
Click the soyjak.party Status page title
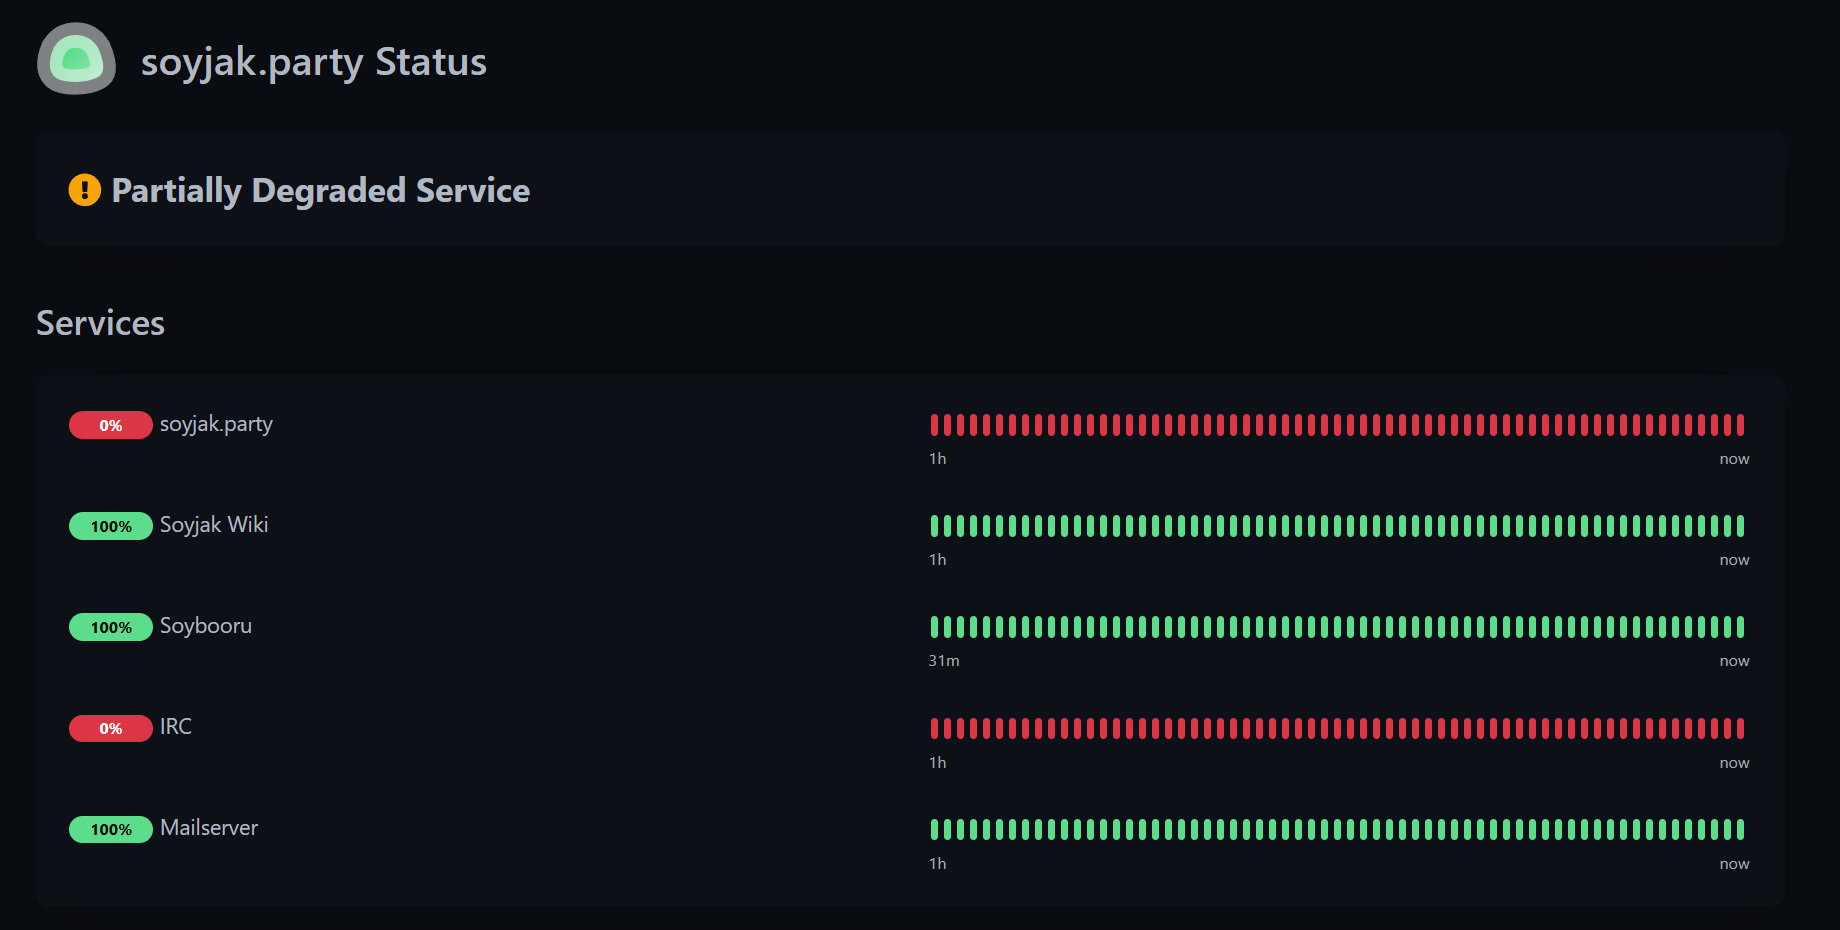(x=314, y=62)
